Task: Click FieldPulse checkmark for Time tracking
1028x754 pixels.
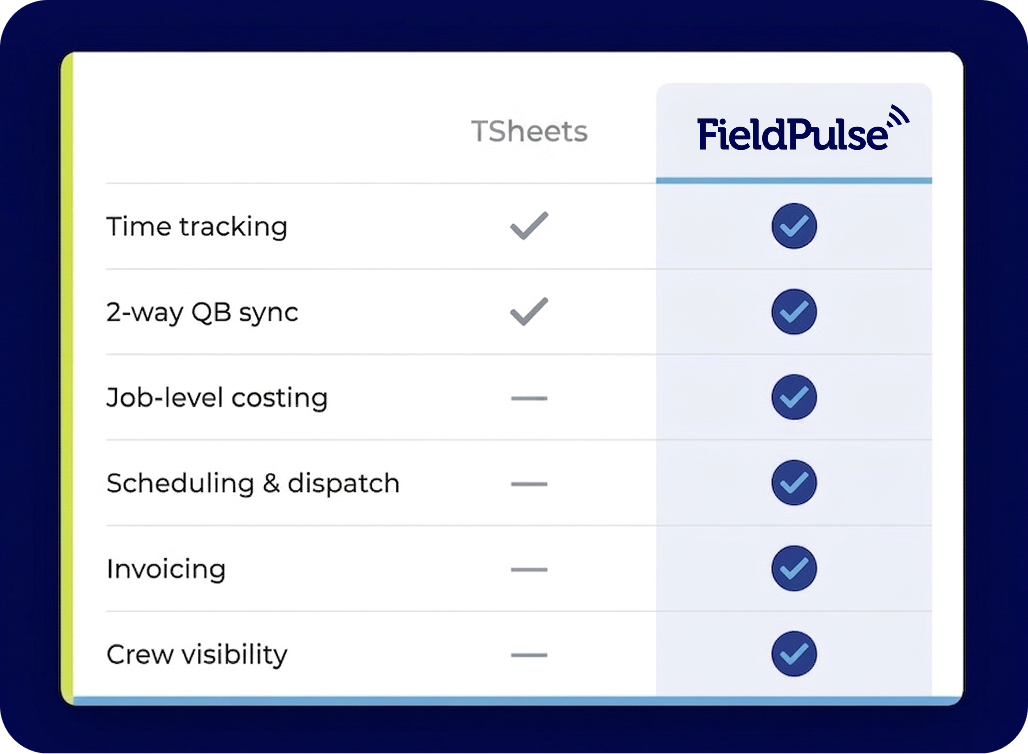Action: click(x=794, y=227)
